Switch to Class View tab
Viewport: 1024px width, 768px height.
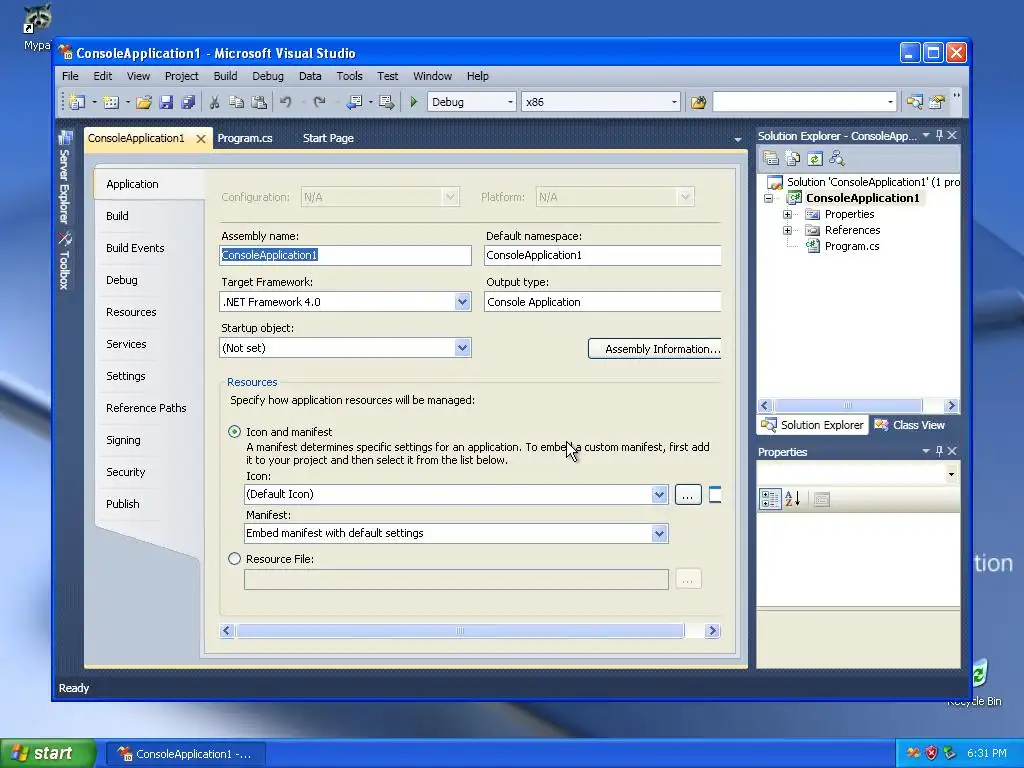tap(910, 425)
